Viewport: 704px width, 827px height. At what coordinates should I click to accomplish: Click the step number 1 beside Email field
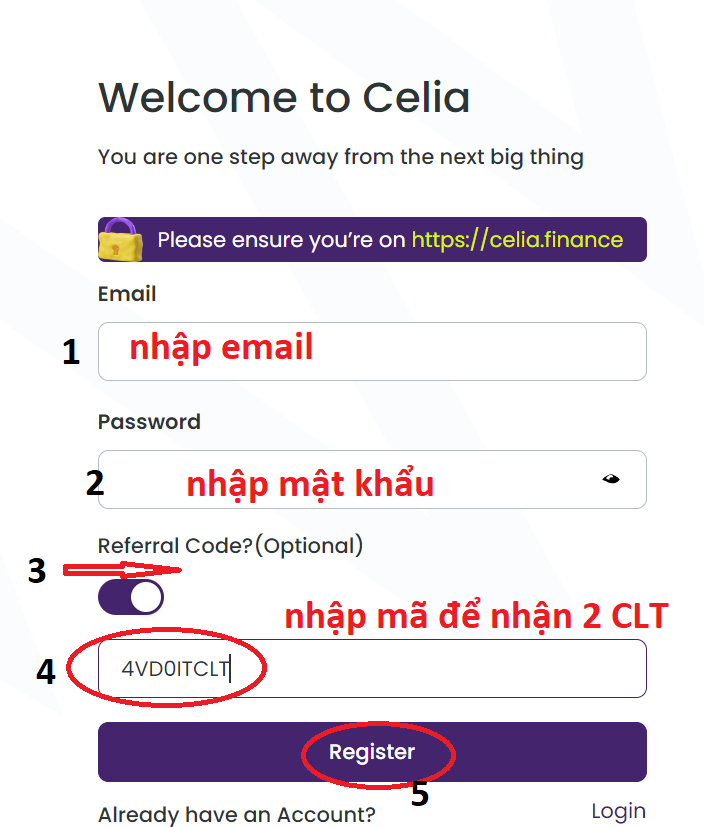point(71,352)
